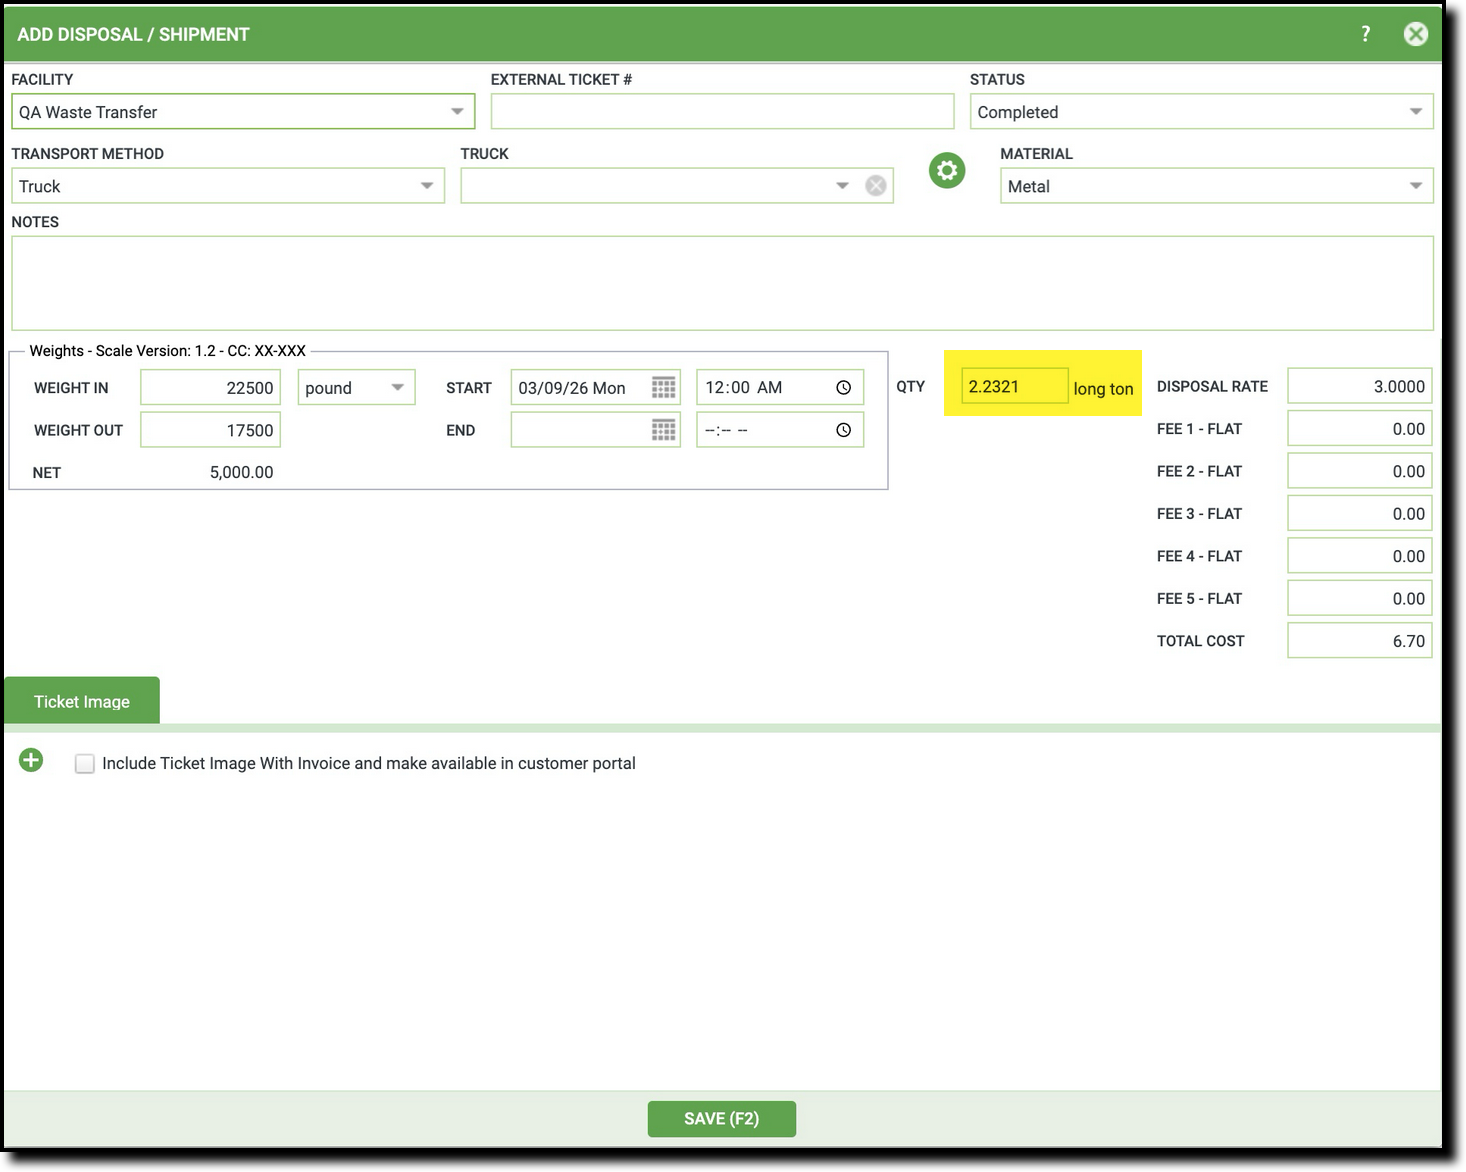This screenshot has width=1466, height=1172.
Task: Expand the Truck dropdown list
Action: (842, 186)
